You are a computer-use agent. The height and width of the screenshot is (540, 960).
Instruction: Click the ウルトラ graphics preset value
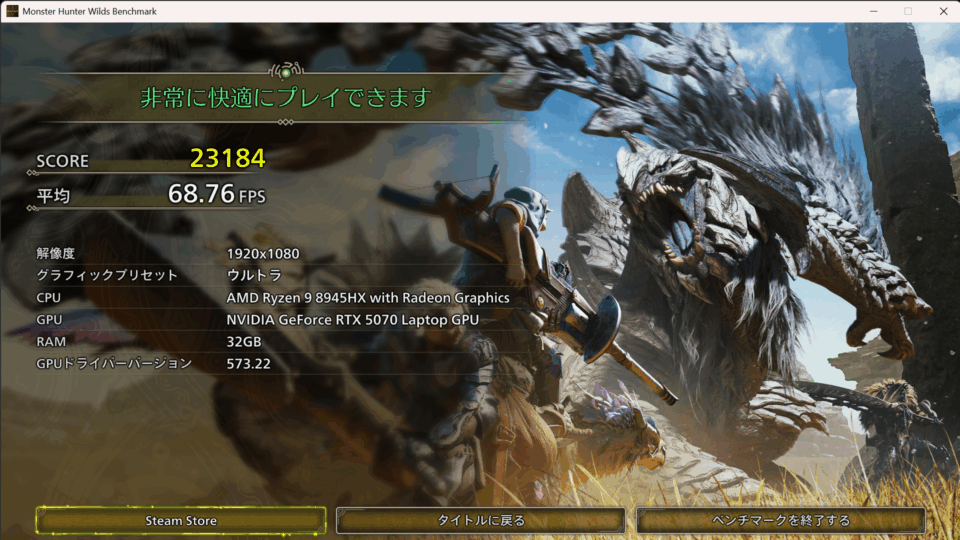click(x=254, y=275)
